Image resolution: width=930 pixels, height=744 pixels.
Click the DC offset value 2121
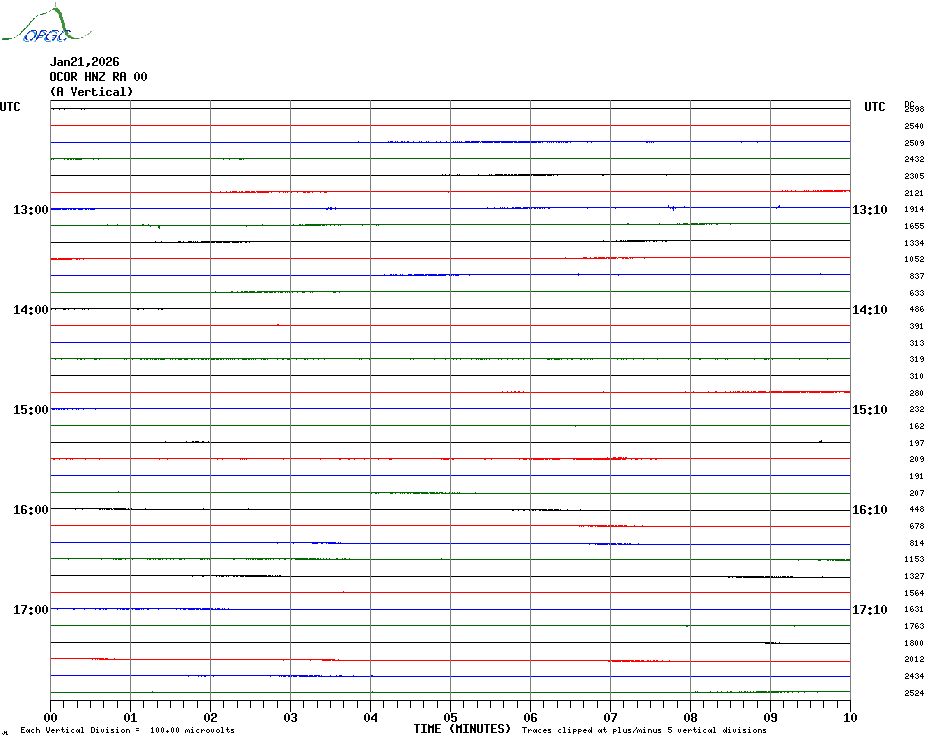914,193
